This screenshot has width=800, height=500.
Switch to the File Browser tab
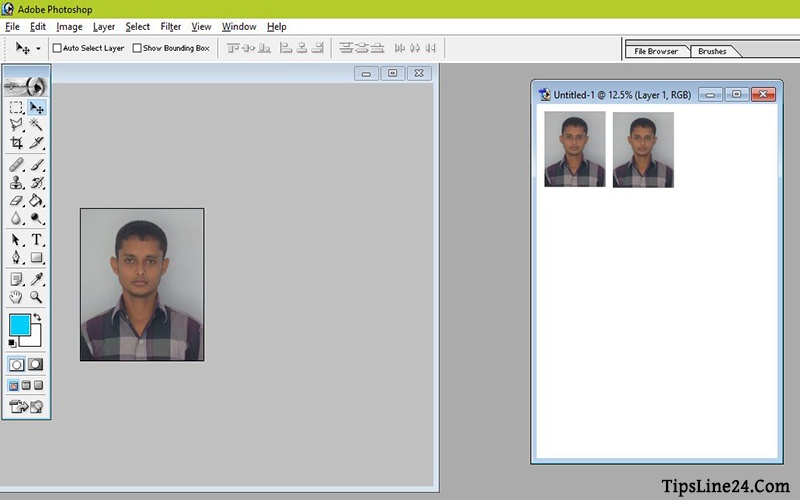click(656, 51)
